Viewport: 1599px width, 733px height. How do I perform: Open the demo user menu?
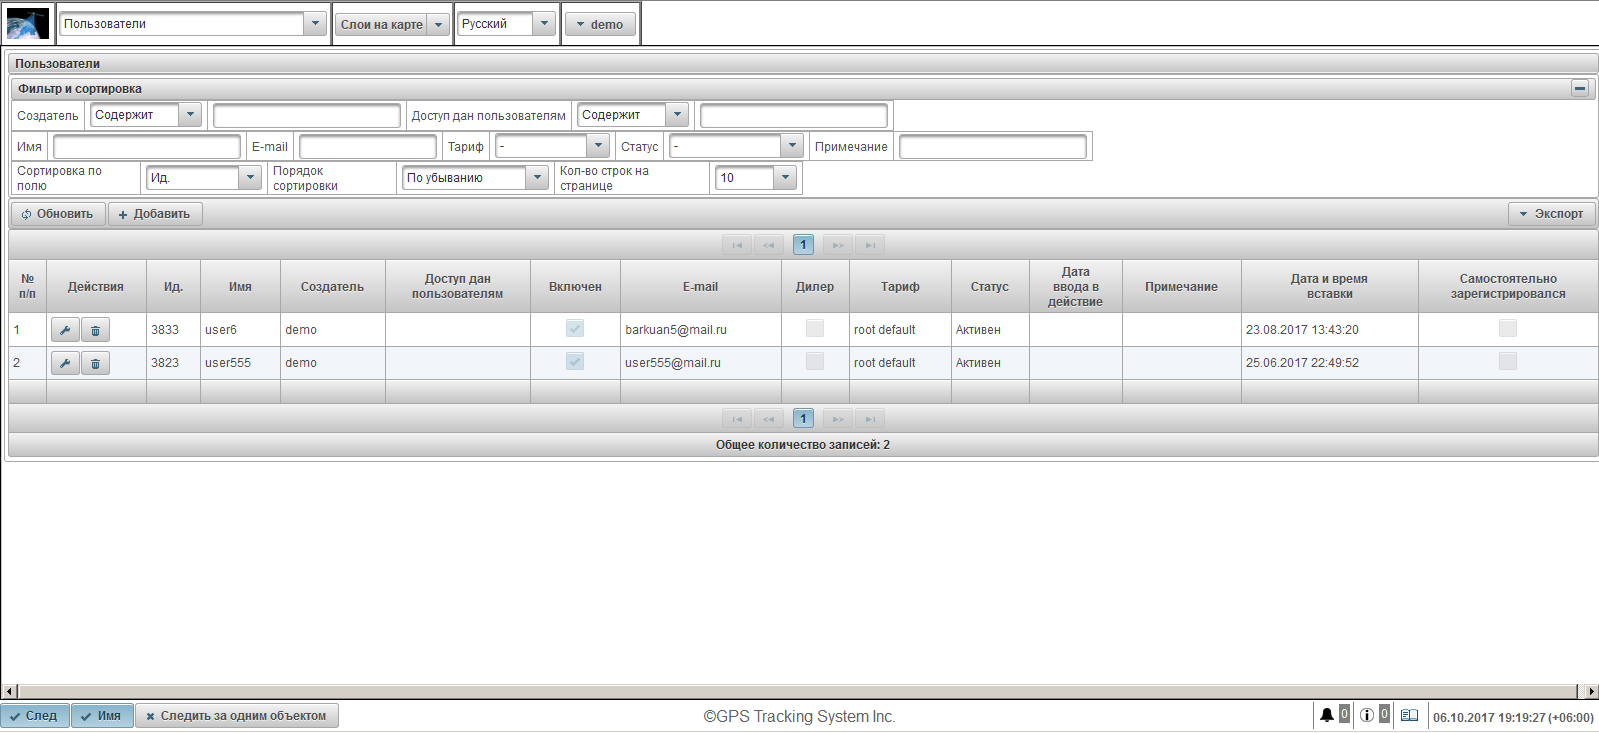coord(600,24)
